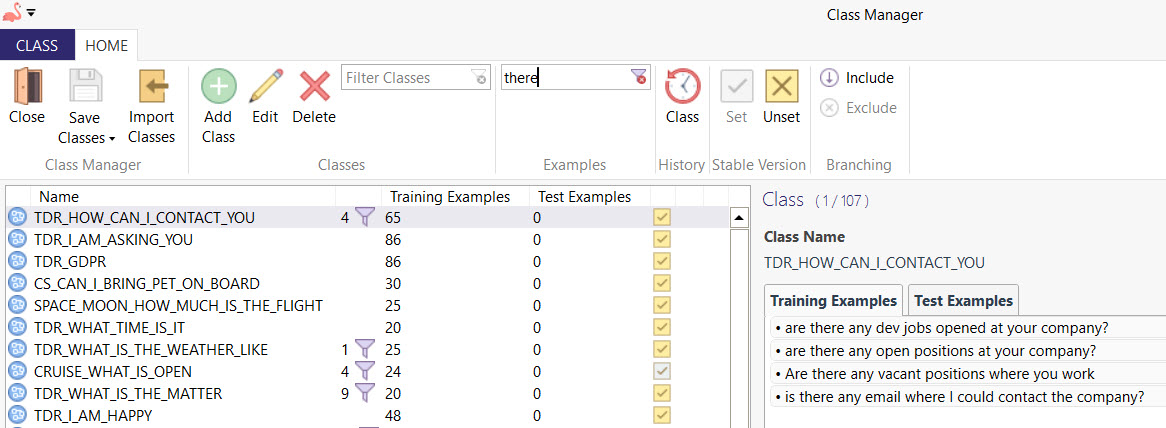Expand the Save Classes dropdown arrow
Screen dimensions: 1166x428
click(111, 139)
